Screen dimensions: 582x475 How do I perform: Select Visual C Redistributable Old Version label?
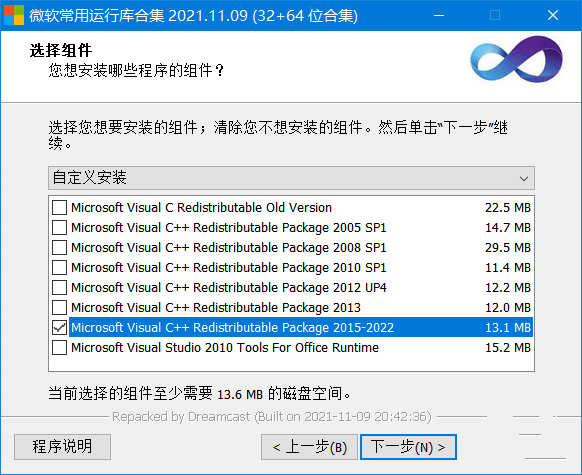coord(201,207)
